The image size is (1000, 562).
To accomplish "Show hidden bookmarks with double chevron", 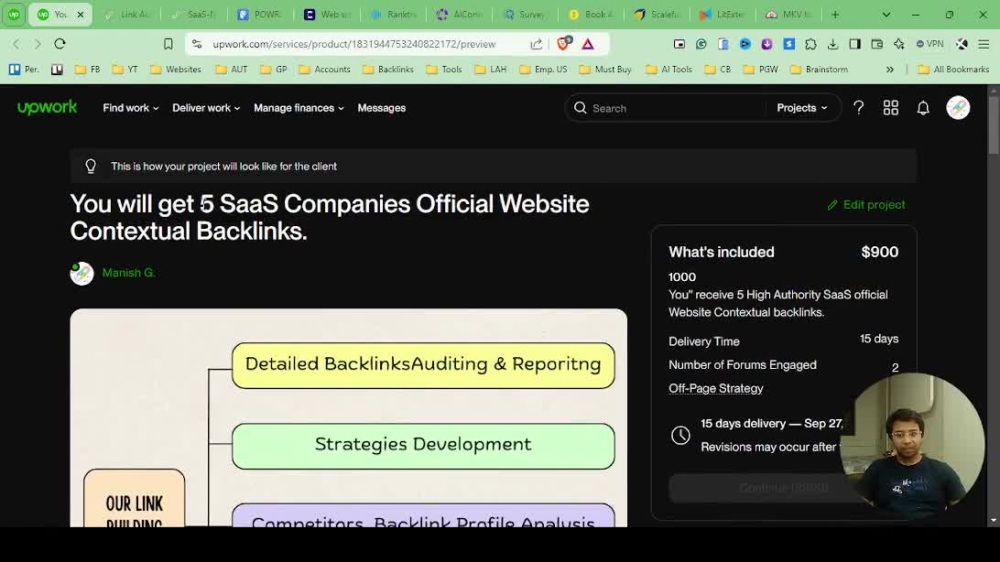I will pos(890,69).
